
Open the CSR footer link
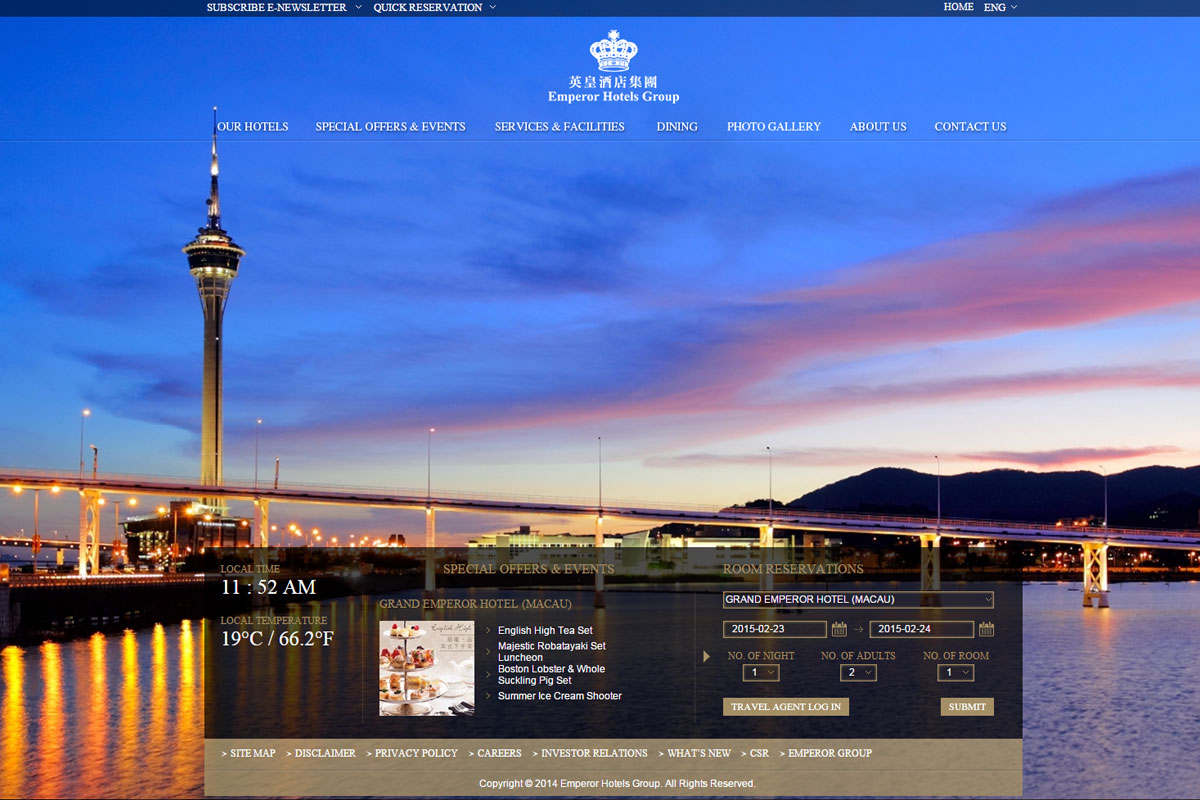click(x=759, y=753)
